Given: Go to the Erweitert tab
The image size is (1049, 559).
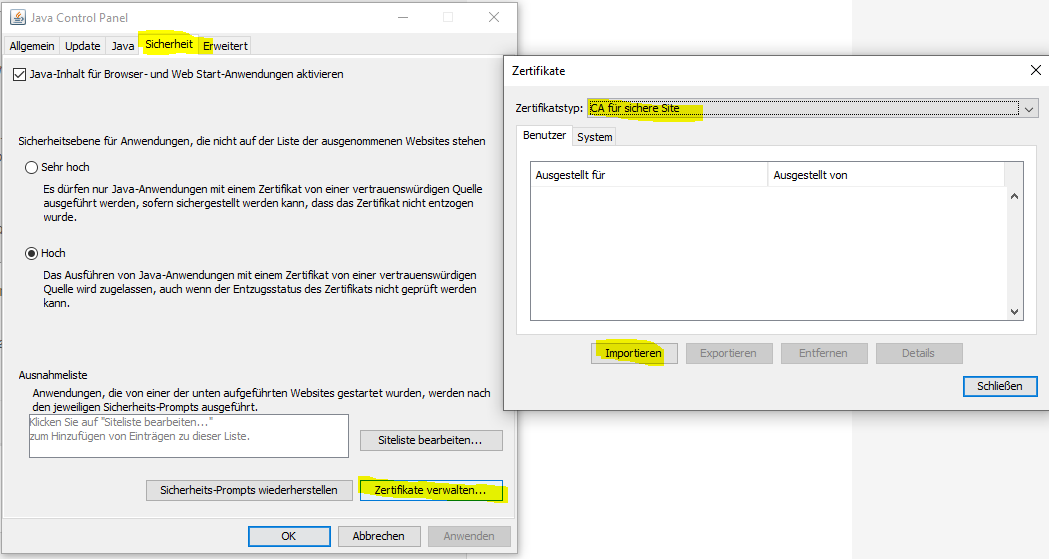Looking at the screenshot, I should click(x=225, y=46).
